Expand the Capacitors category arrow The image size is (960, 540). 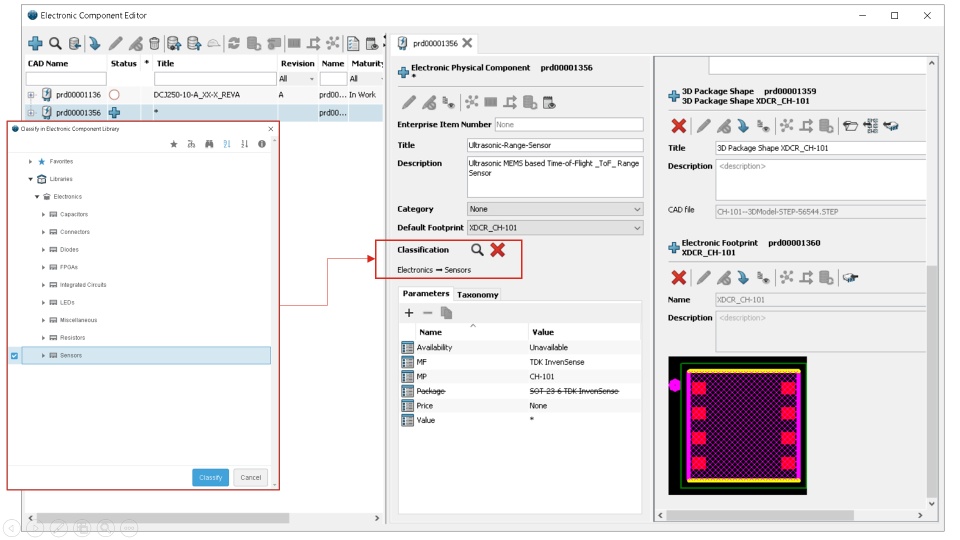(x=43, y=215)
